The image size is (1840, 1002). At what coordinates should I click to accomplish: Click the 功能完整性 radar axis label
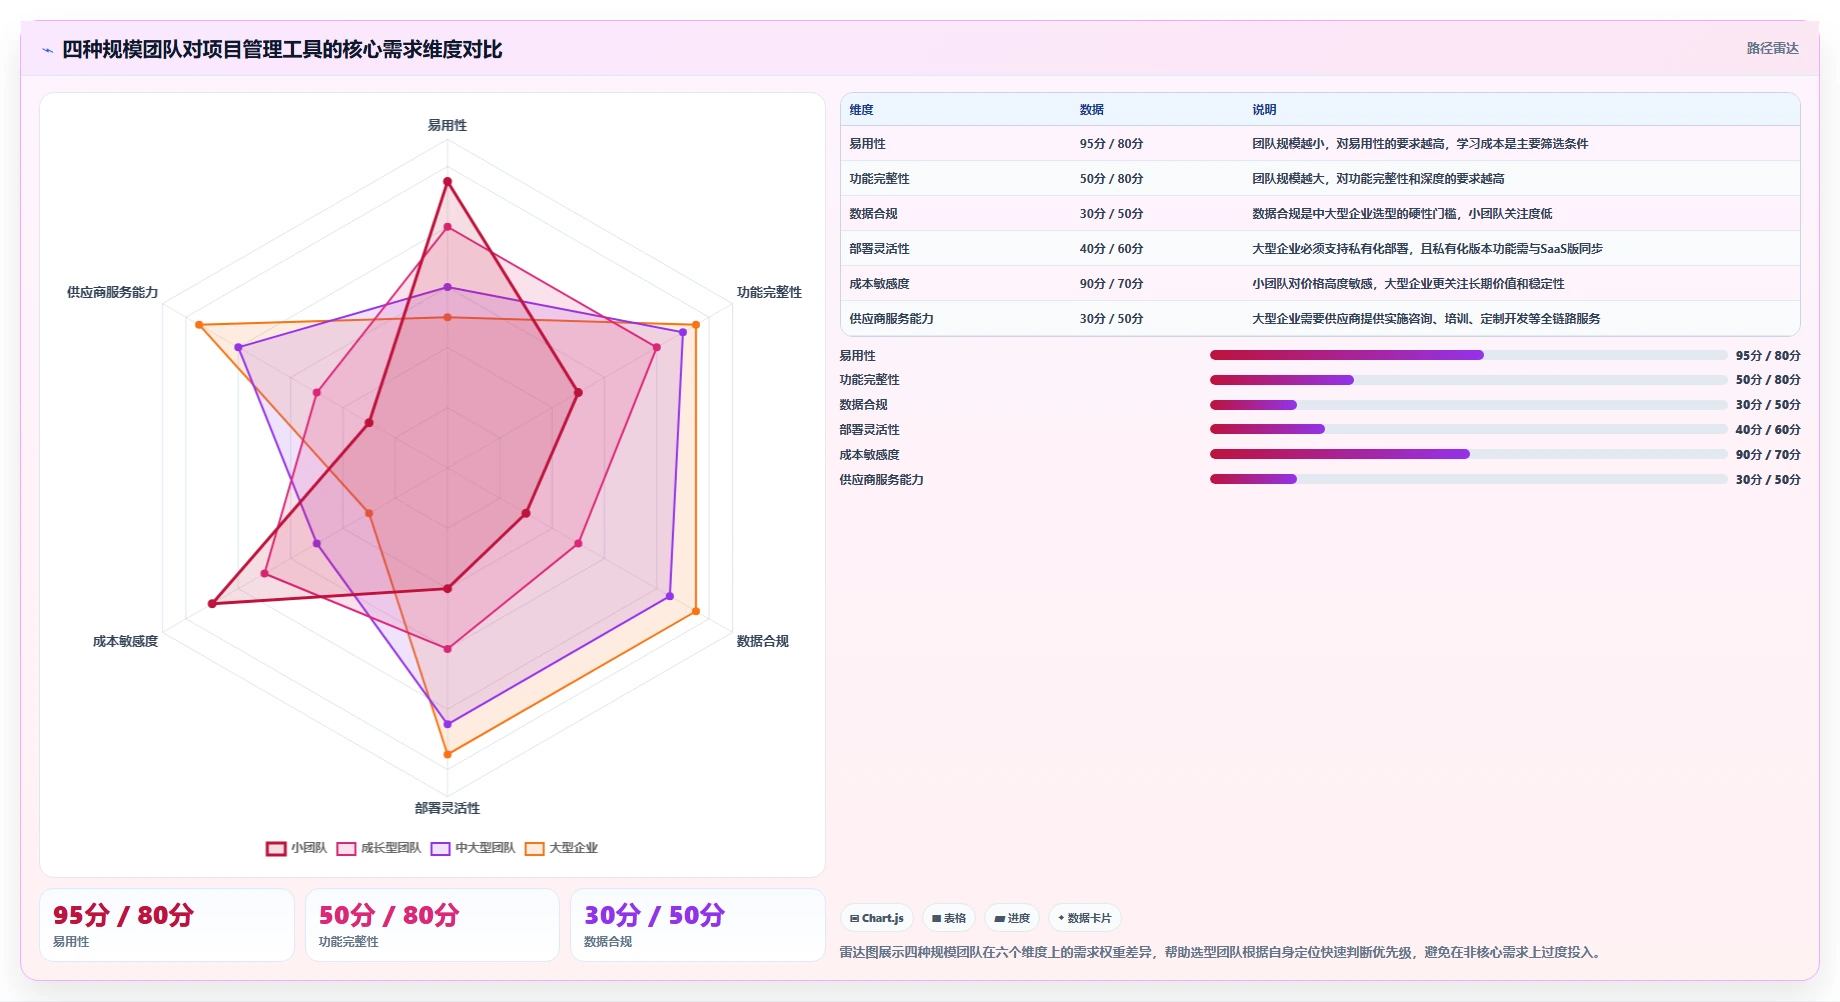coord(769,292)
